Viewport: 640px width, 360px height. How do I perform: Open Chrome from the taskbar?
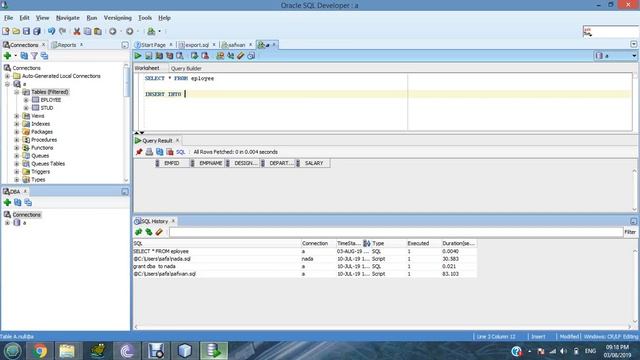(x=40, y=351)
